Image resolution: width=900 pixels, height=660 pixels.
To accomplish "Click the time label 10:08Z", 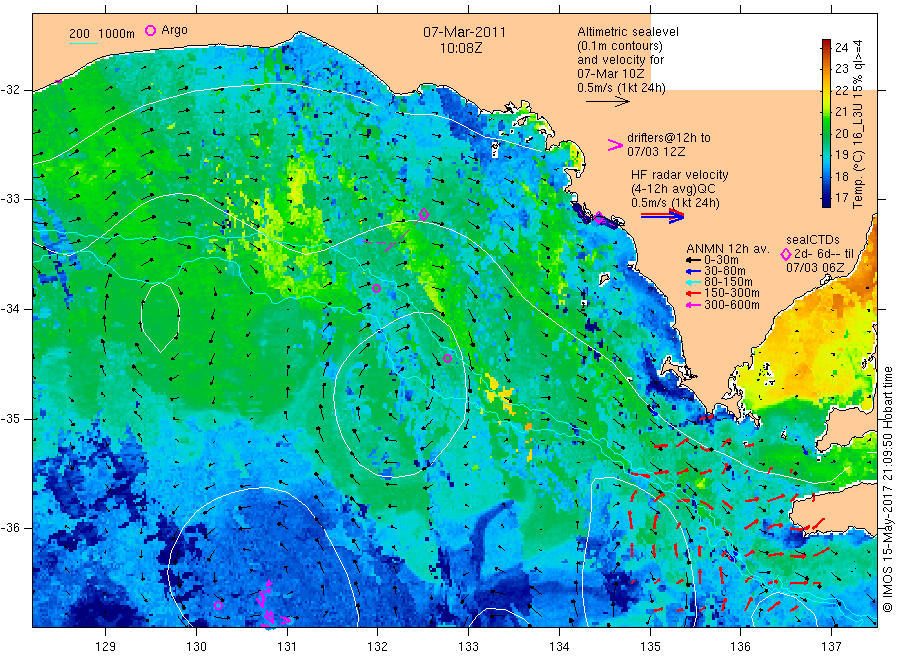I will point(461,48).
